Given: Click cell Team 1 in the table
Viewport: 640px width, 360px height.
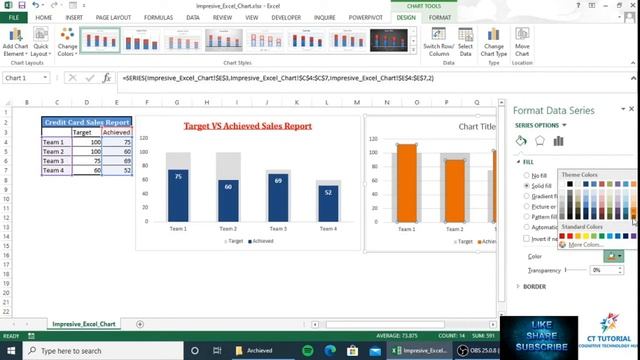Looking at the screenshot, I should [57, 142].
